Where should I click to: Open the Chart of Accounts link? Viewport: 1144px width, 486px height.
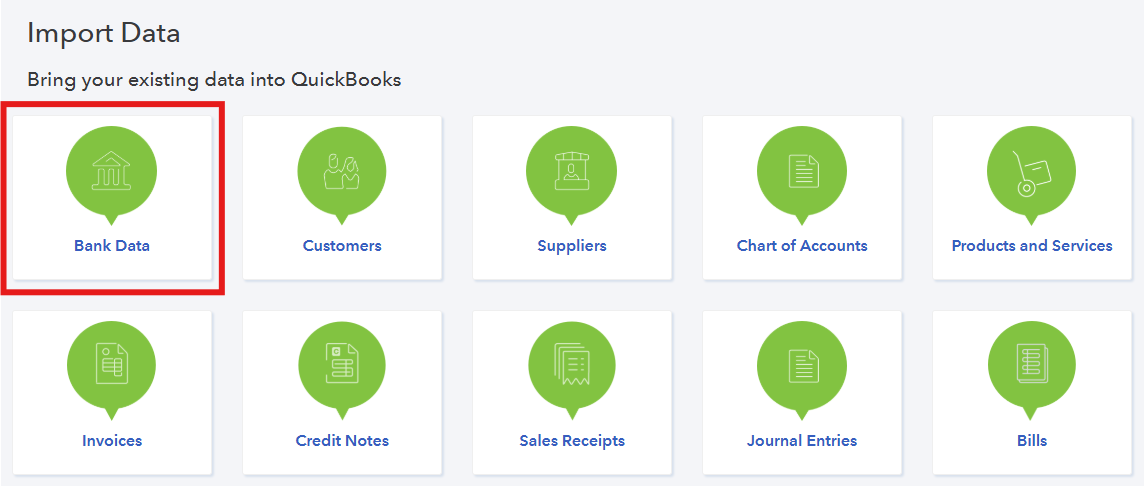point(802,245)
